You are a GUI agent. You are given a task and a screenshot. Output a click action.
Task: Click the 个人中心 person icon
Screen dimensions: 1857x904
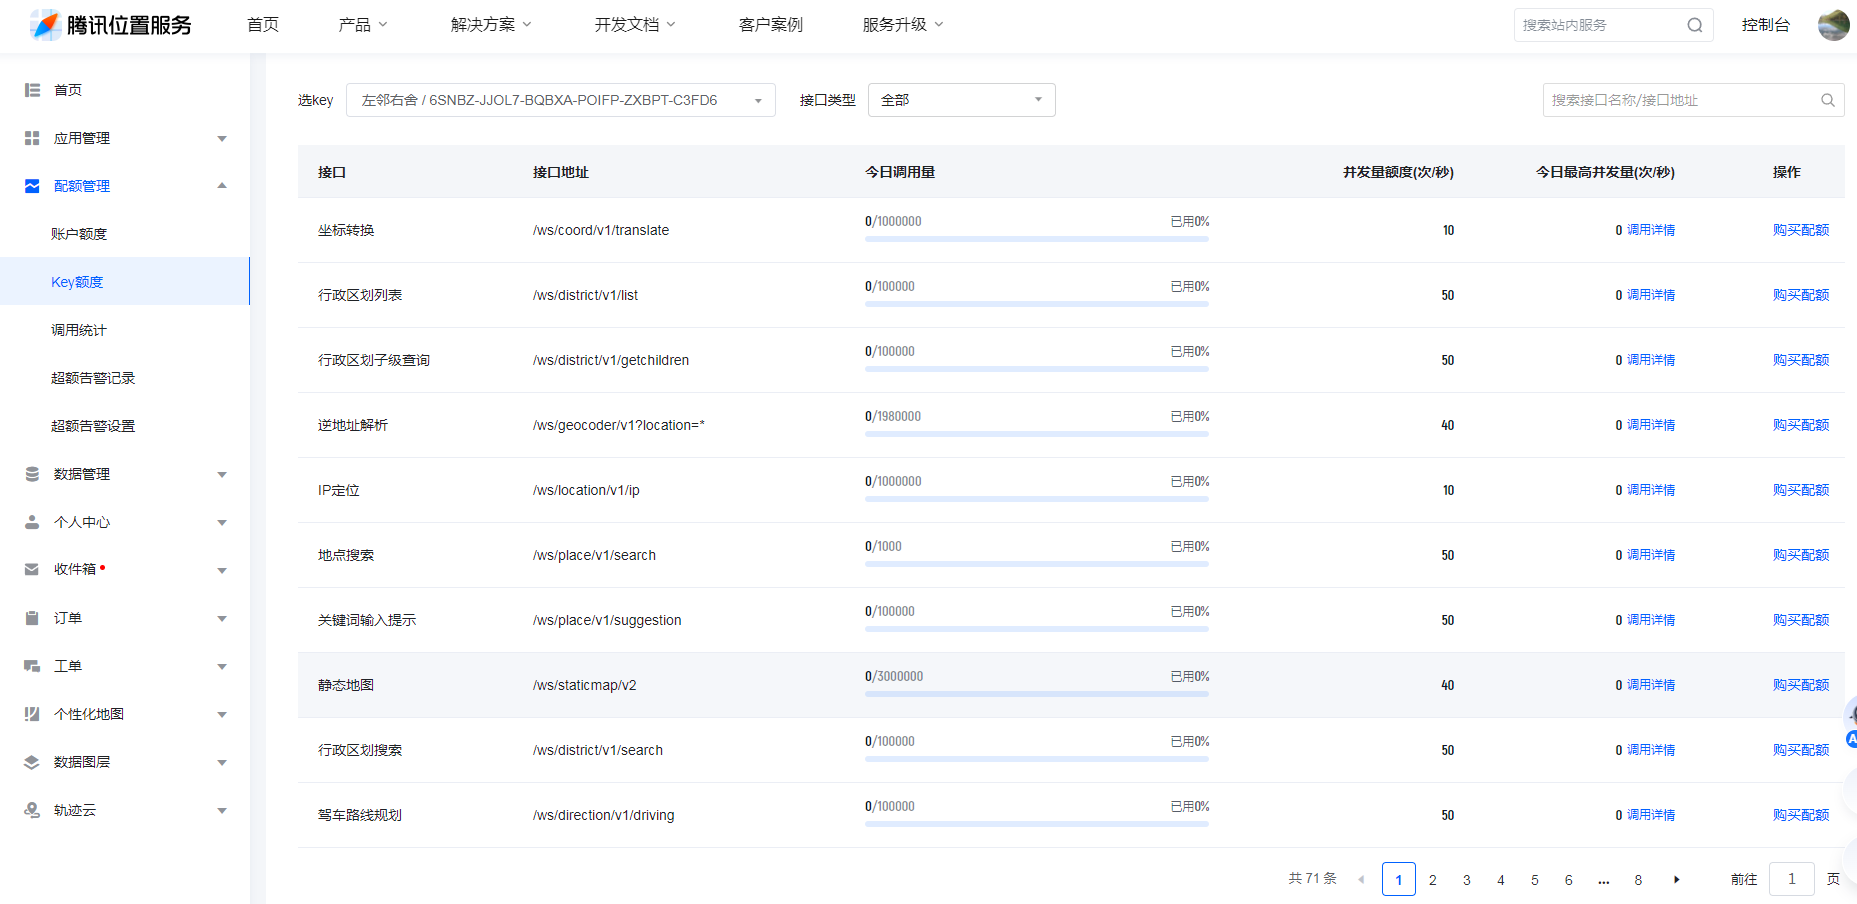[x=32, y=522]
